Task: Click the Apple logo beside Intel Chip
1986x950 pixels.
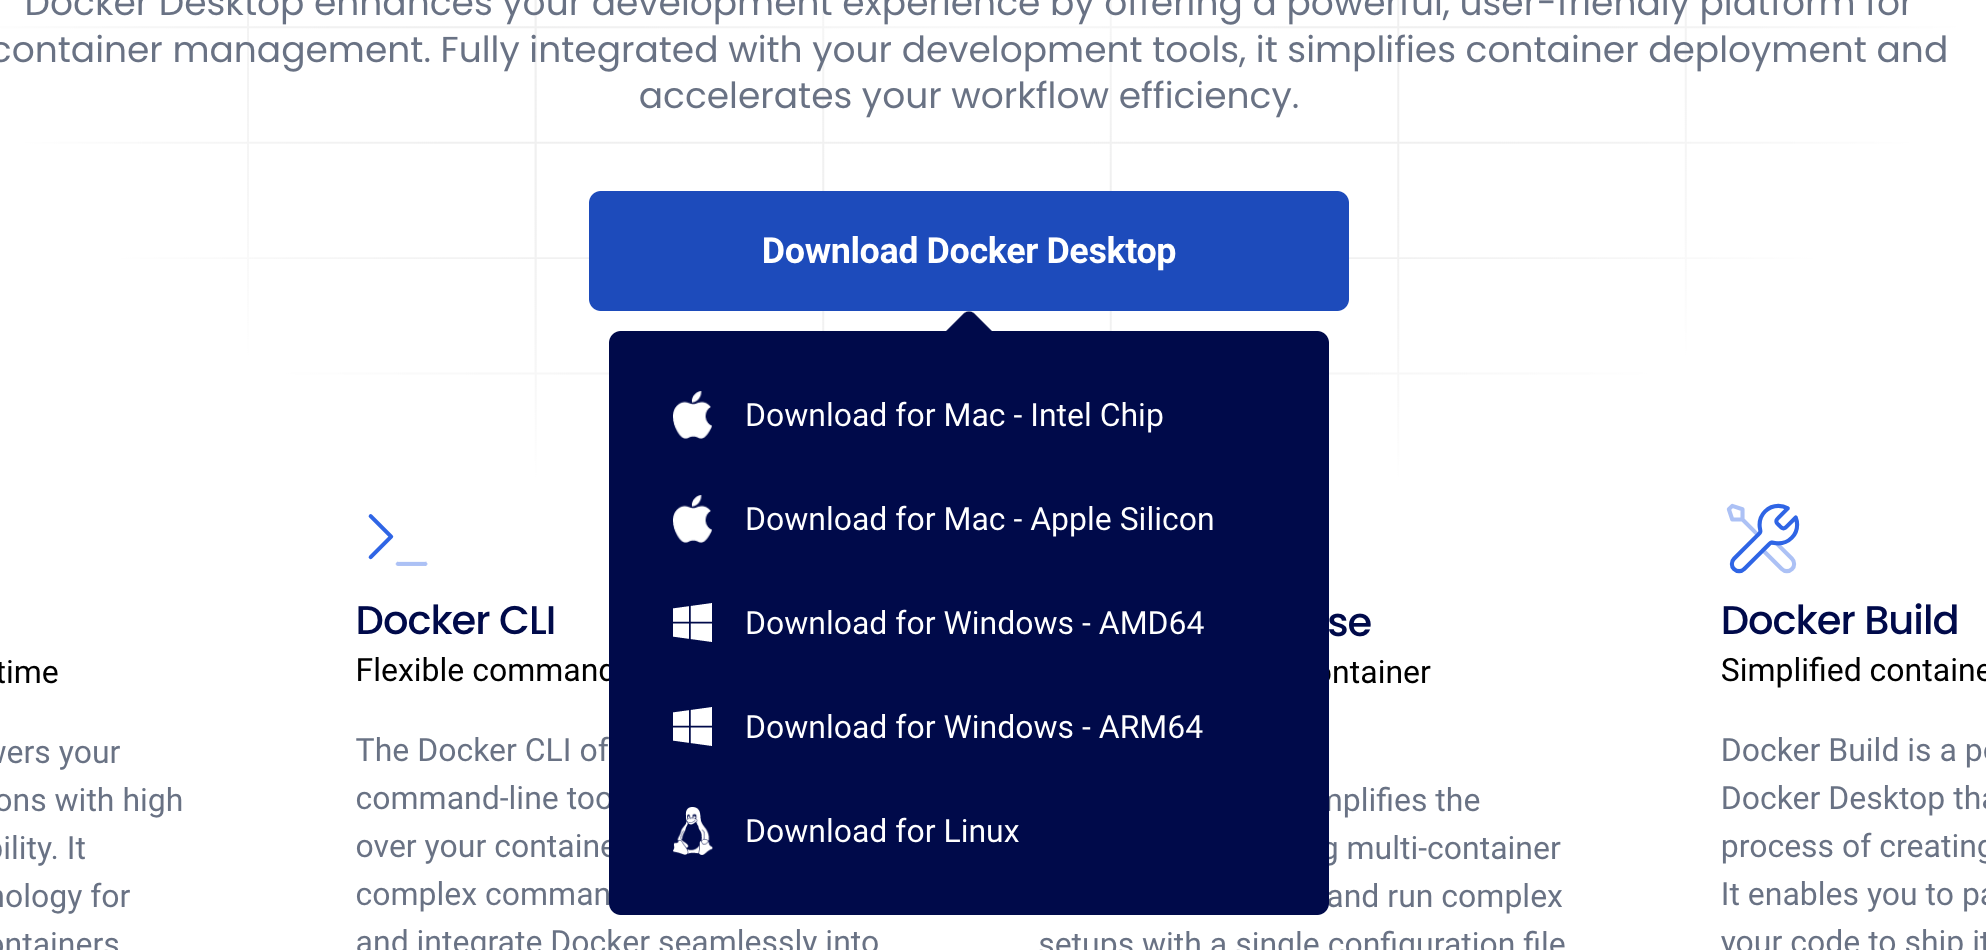Action: point(692,415)
